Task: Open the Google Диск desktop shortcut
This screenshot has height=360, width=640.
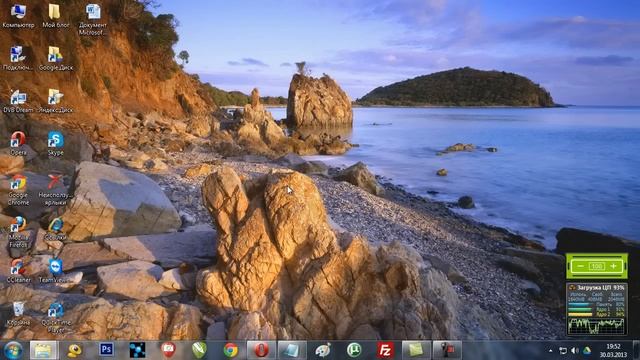Action: [x=56, y=58]
